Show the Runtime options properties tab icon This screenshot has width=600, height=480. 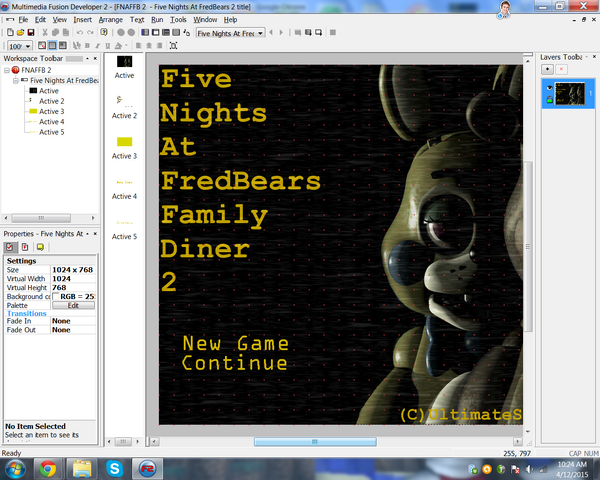point(25,247)
